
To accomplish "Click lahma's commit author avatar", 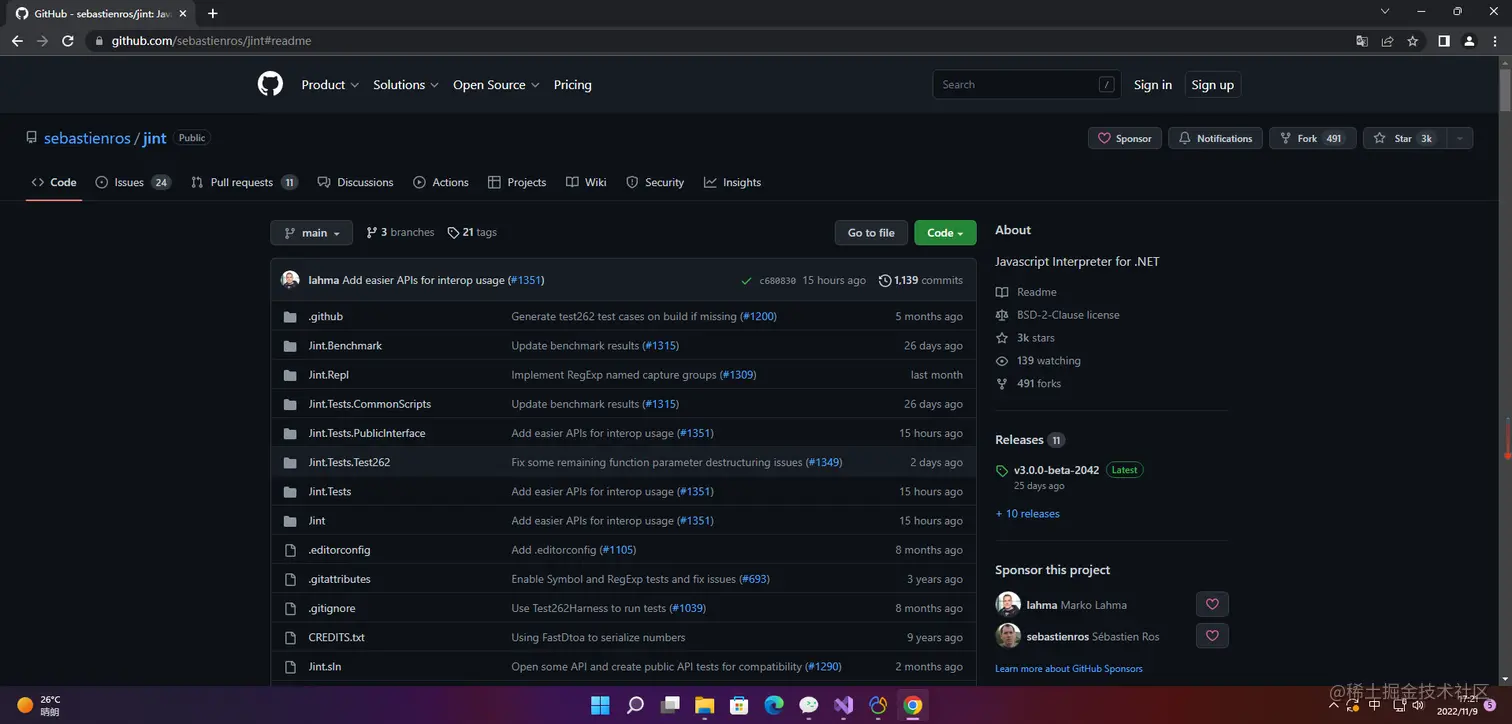I will (x=290, y=280).
